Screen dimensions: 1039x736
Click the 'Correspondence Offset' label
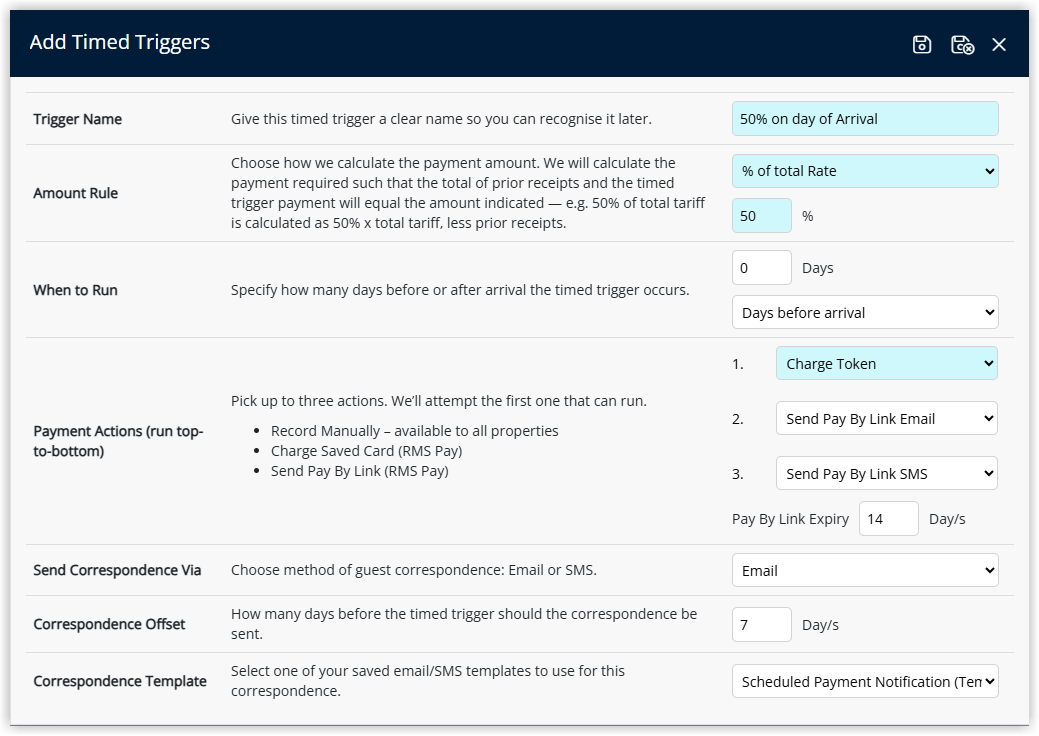(109, 624)
